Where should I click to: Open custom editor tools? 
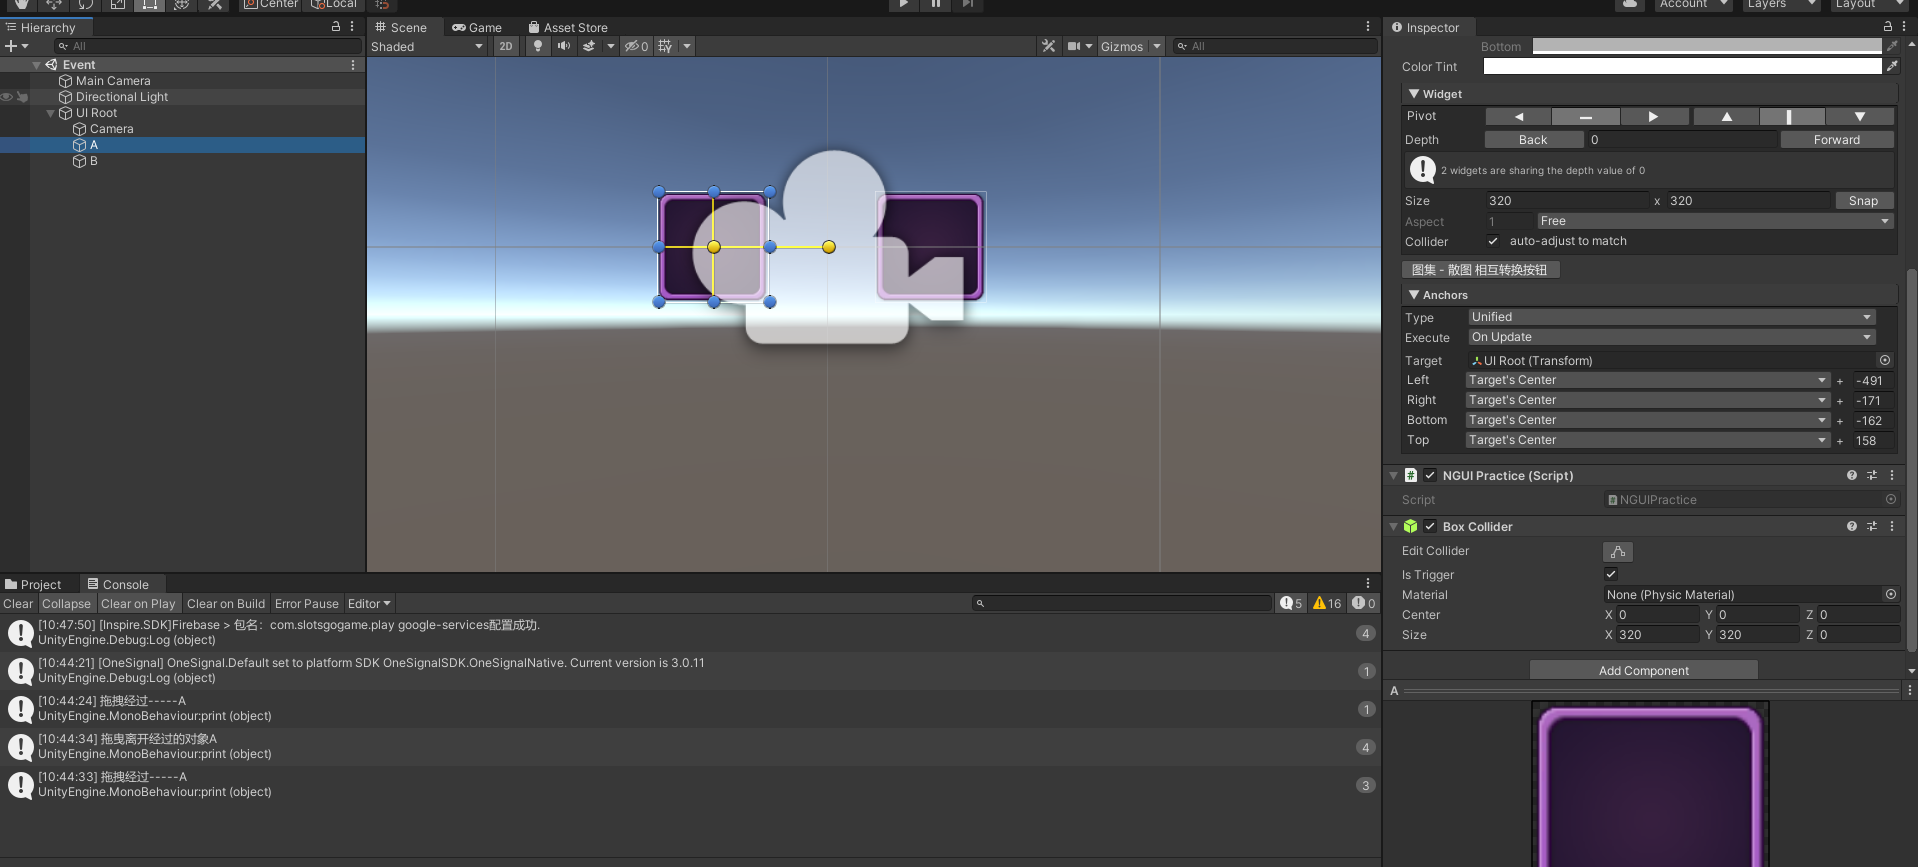214,4
